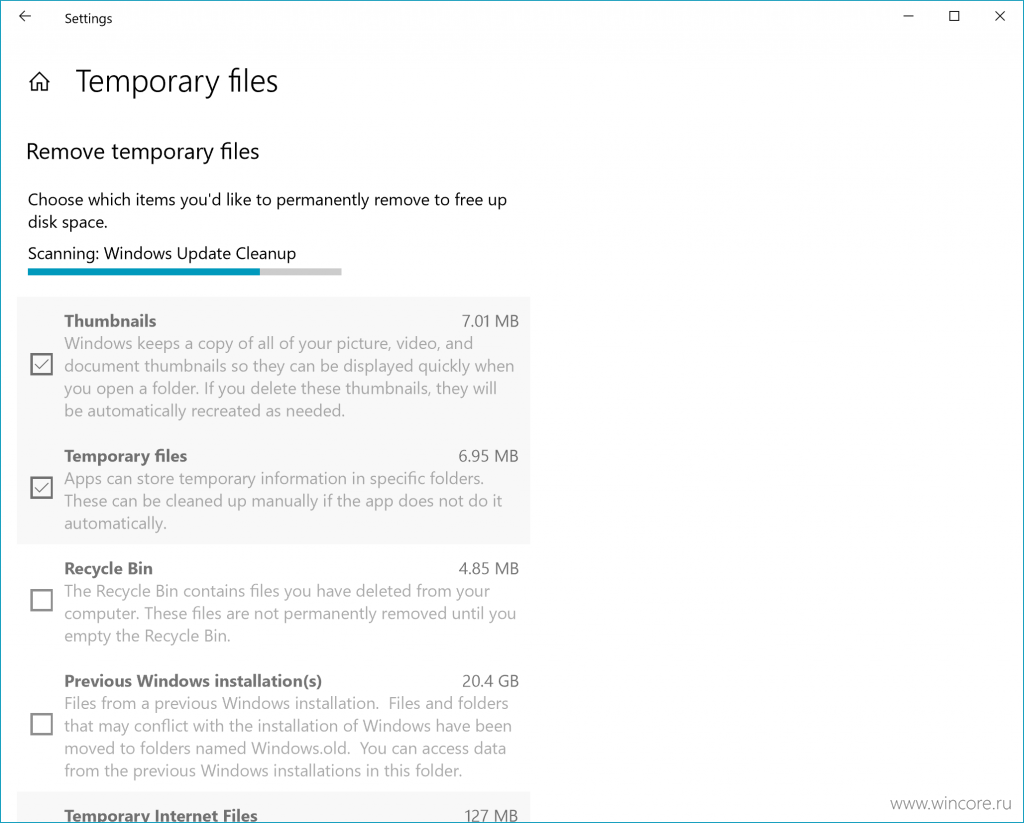The height and width of the screenshot is (823, 1024).
Task: Go back using the back arrow
Action: click(x=25, y=17)
